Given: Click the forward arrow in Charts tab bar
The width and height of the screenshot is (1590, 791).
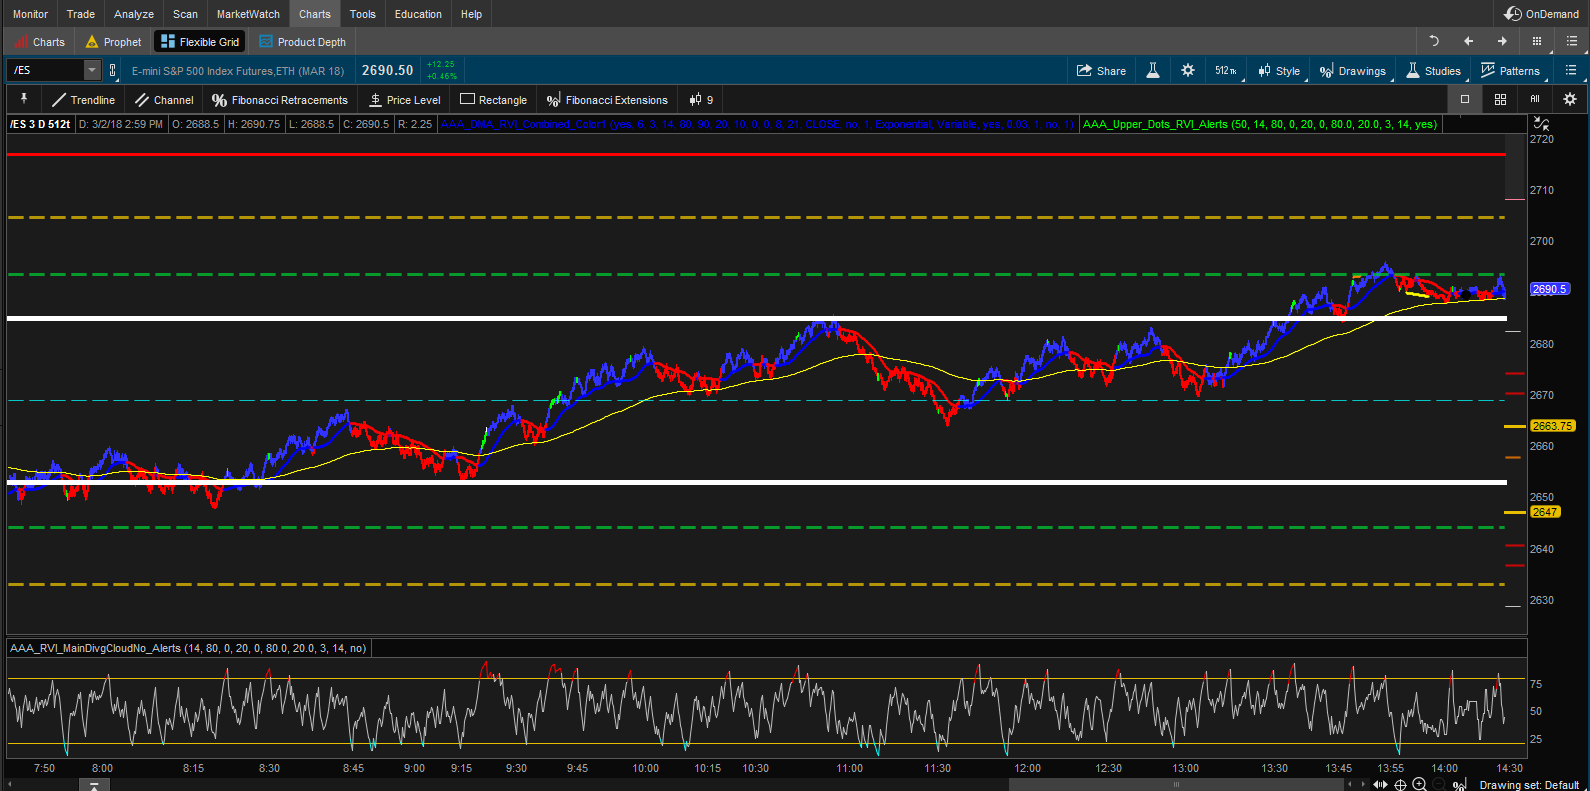Looking at the screenshot, I should click(x=1502, y=41).
